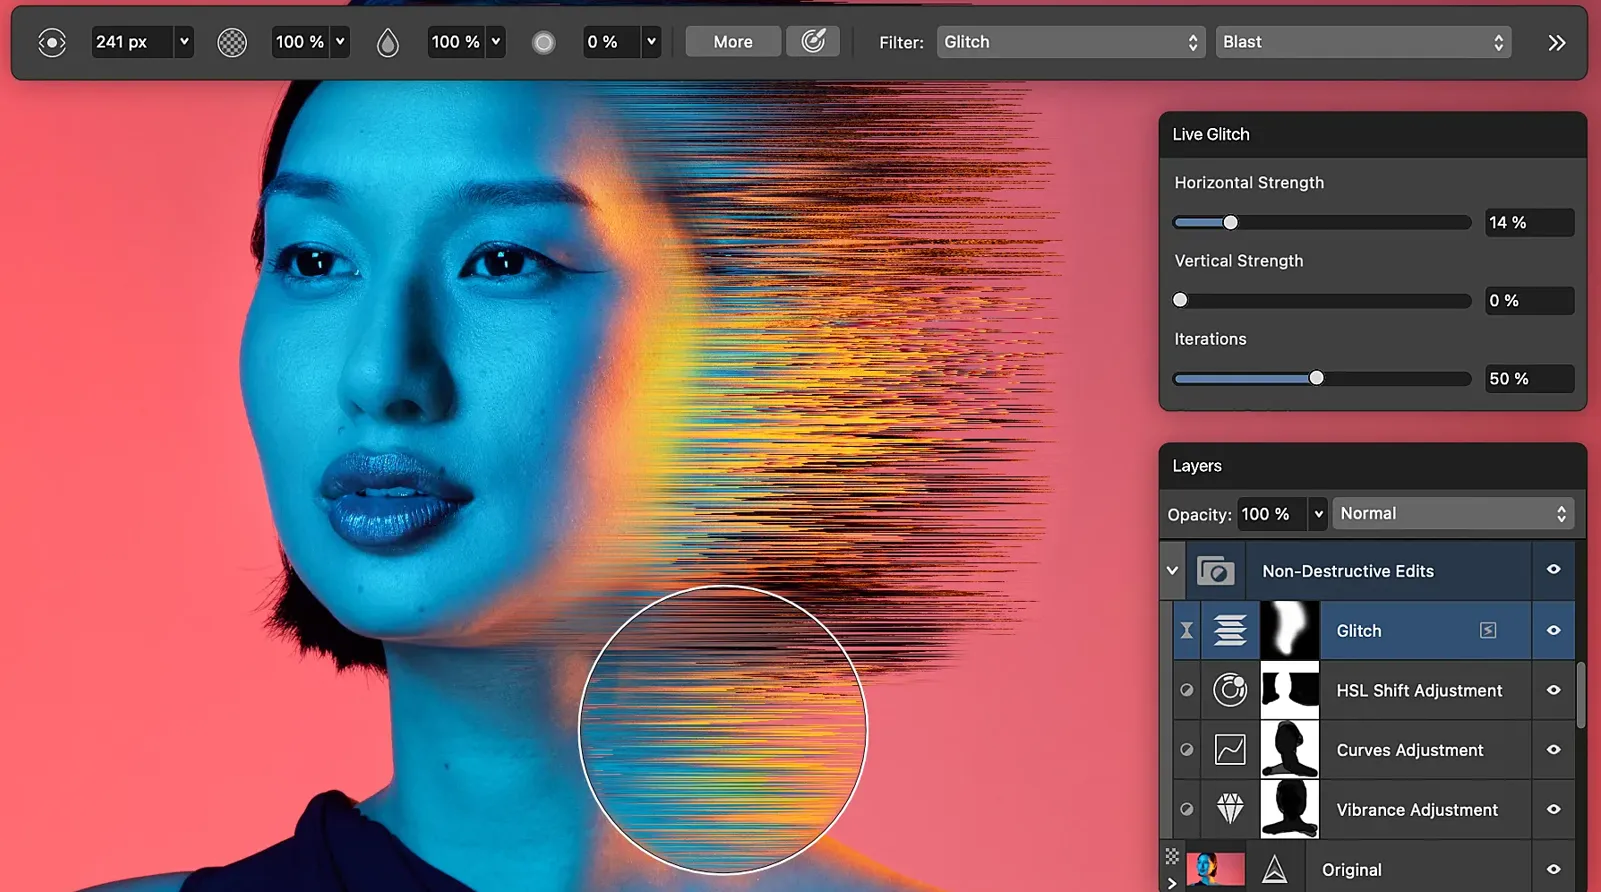The width and height of the screenshot is (1601, 892).
Task: Open the Normal blend mode dropdown
Action: click(1452, 514)
